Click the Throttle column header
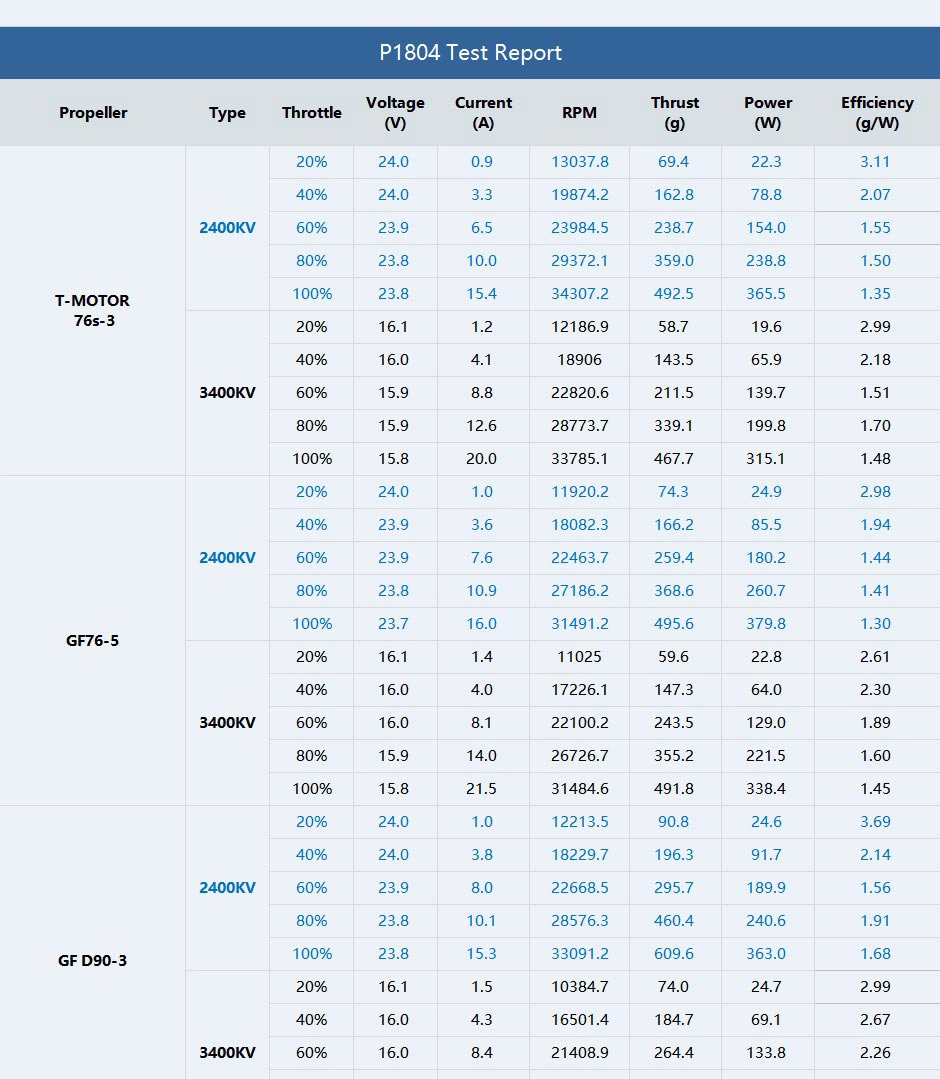 point(312,113)
